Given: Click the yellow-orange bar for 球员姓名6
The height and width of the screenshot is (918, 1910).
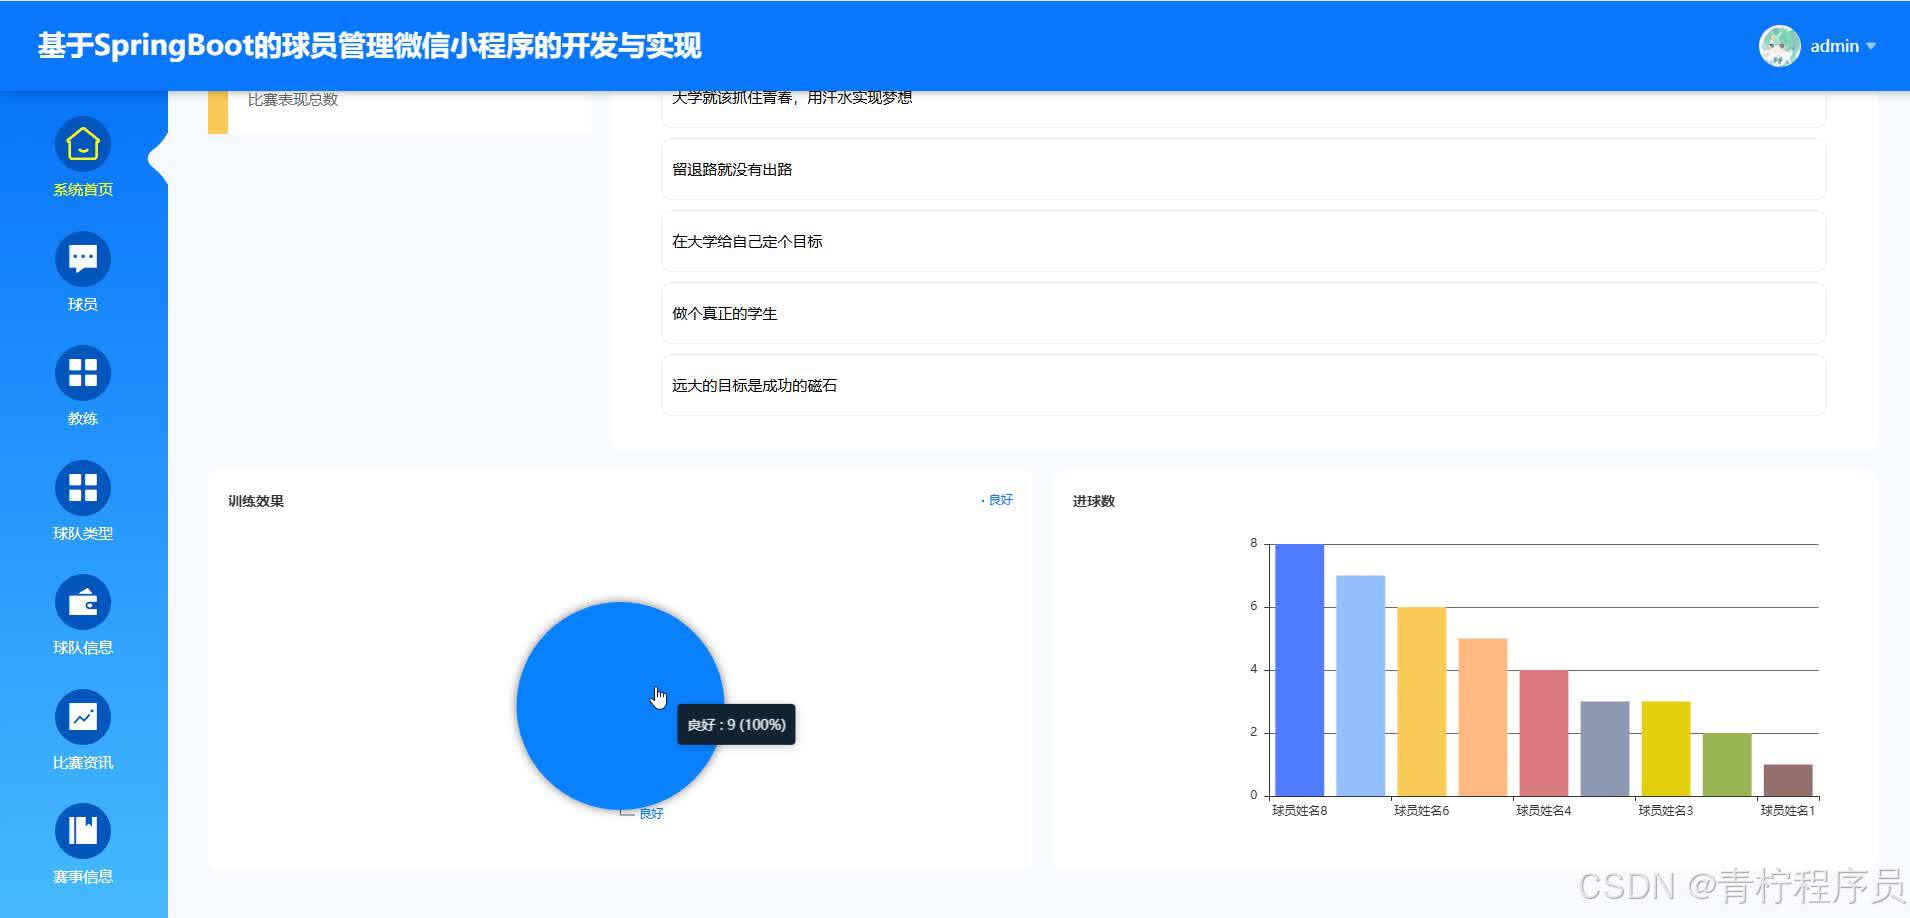Looking at the screenshot, I should point(1421,701).
